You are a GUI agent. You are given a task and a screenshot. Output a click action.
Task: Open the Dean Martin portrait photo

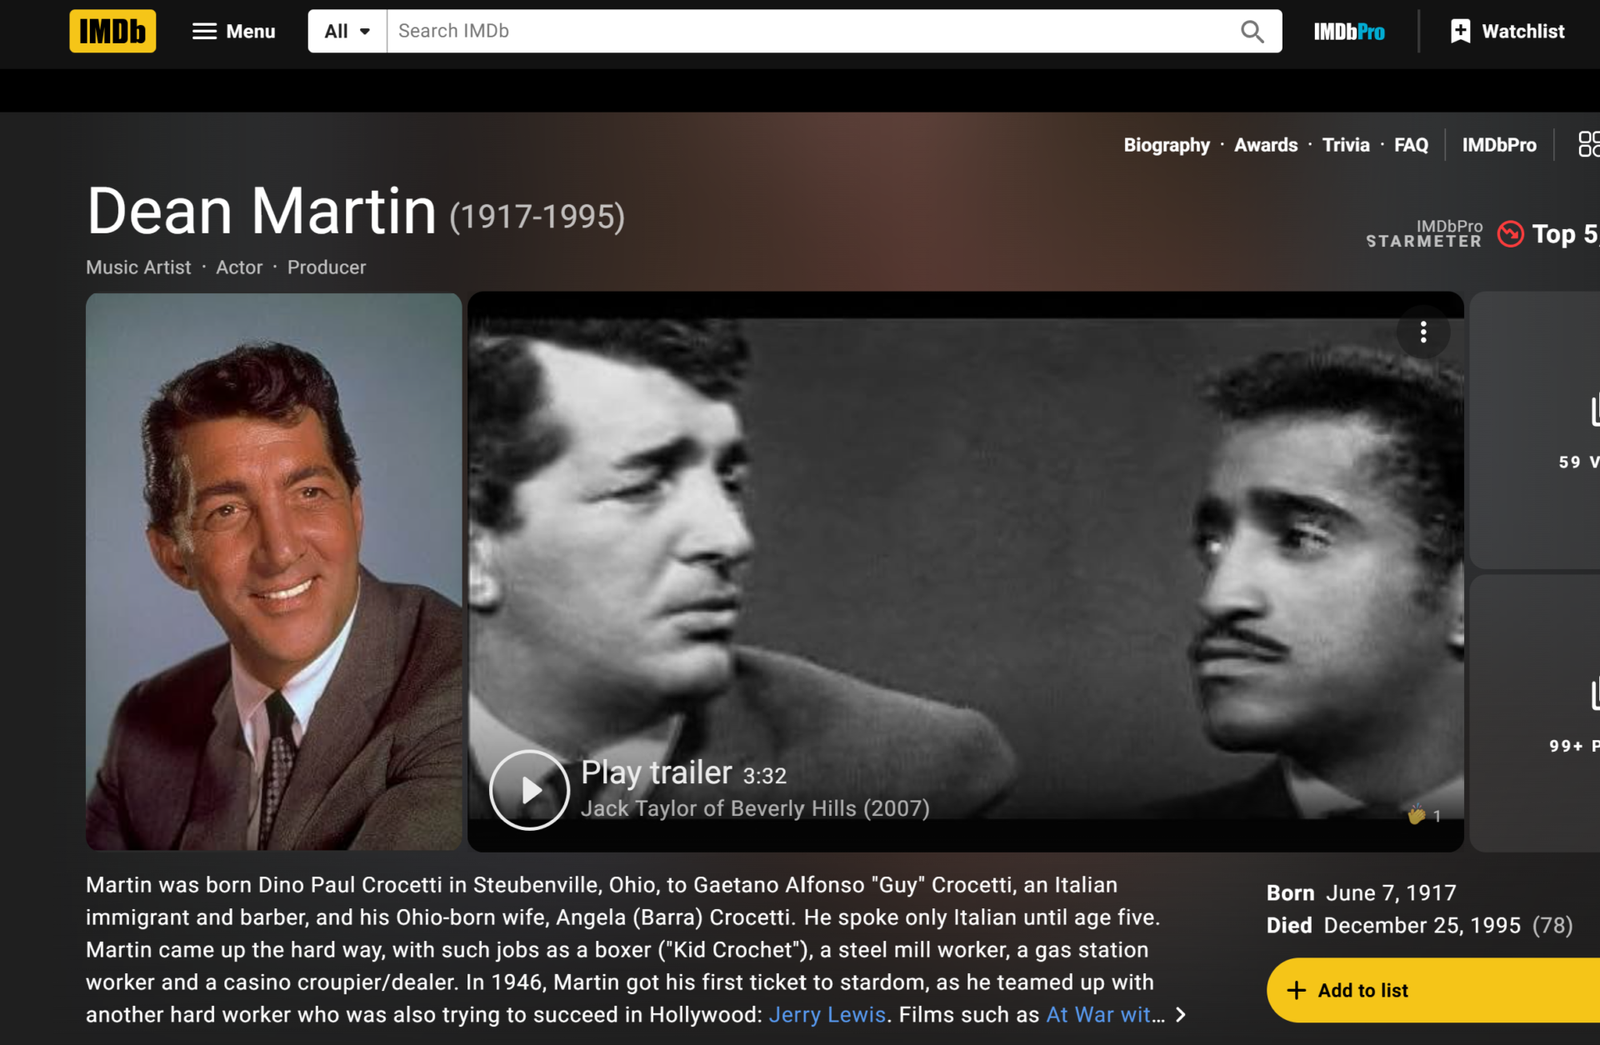coord(273,571)
